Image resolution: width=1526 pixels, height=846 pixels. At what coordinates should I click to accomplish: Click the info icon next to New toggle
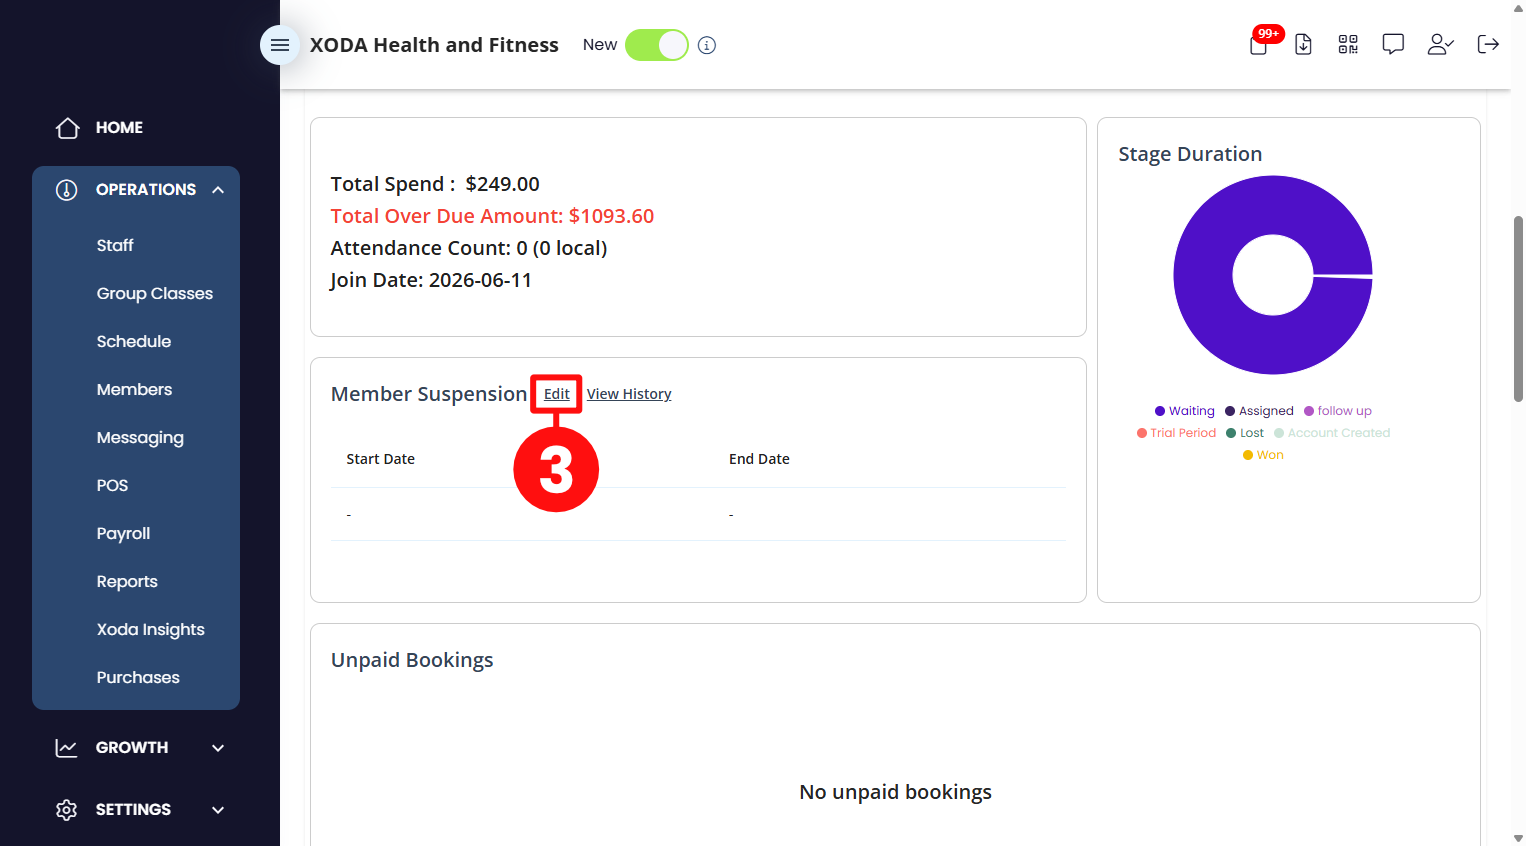click(x=707, y=45)
